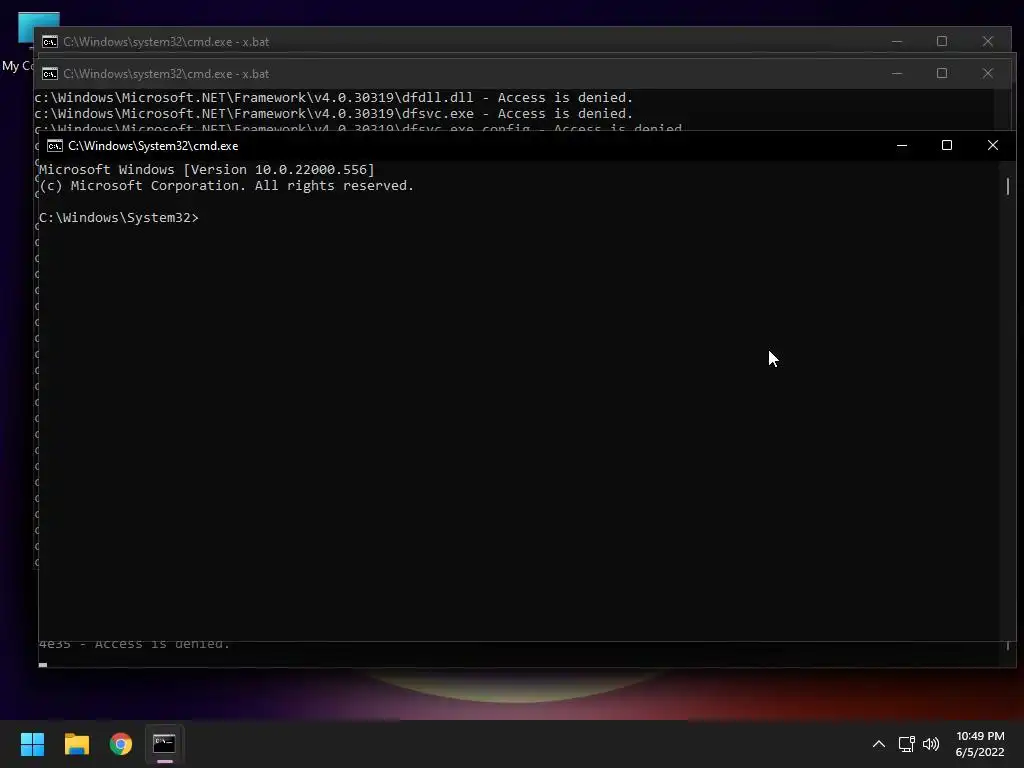The width and height of the screenshot is (1024, 768).
Task: Click the dfdll.dll Access is denied line
Action: pos(334,98)
